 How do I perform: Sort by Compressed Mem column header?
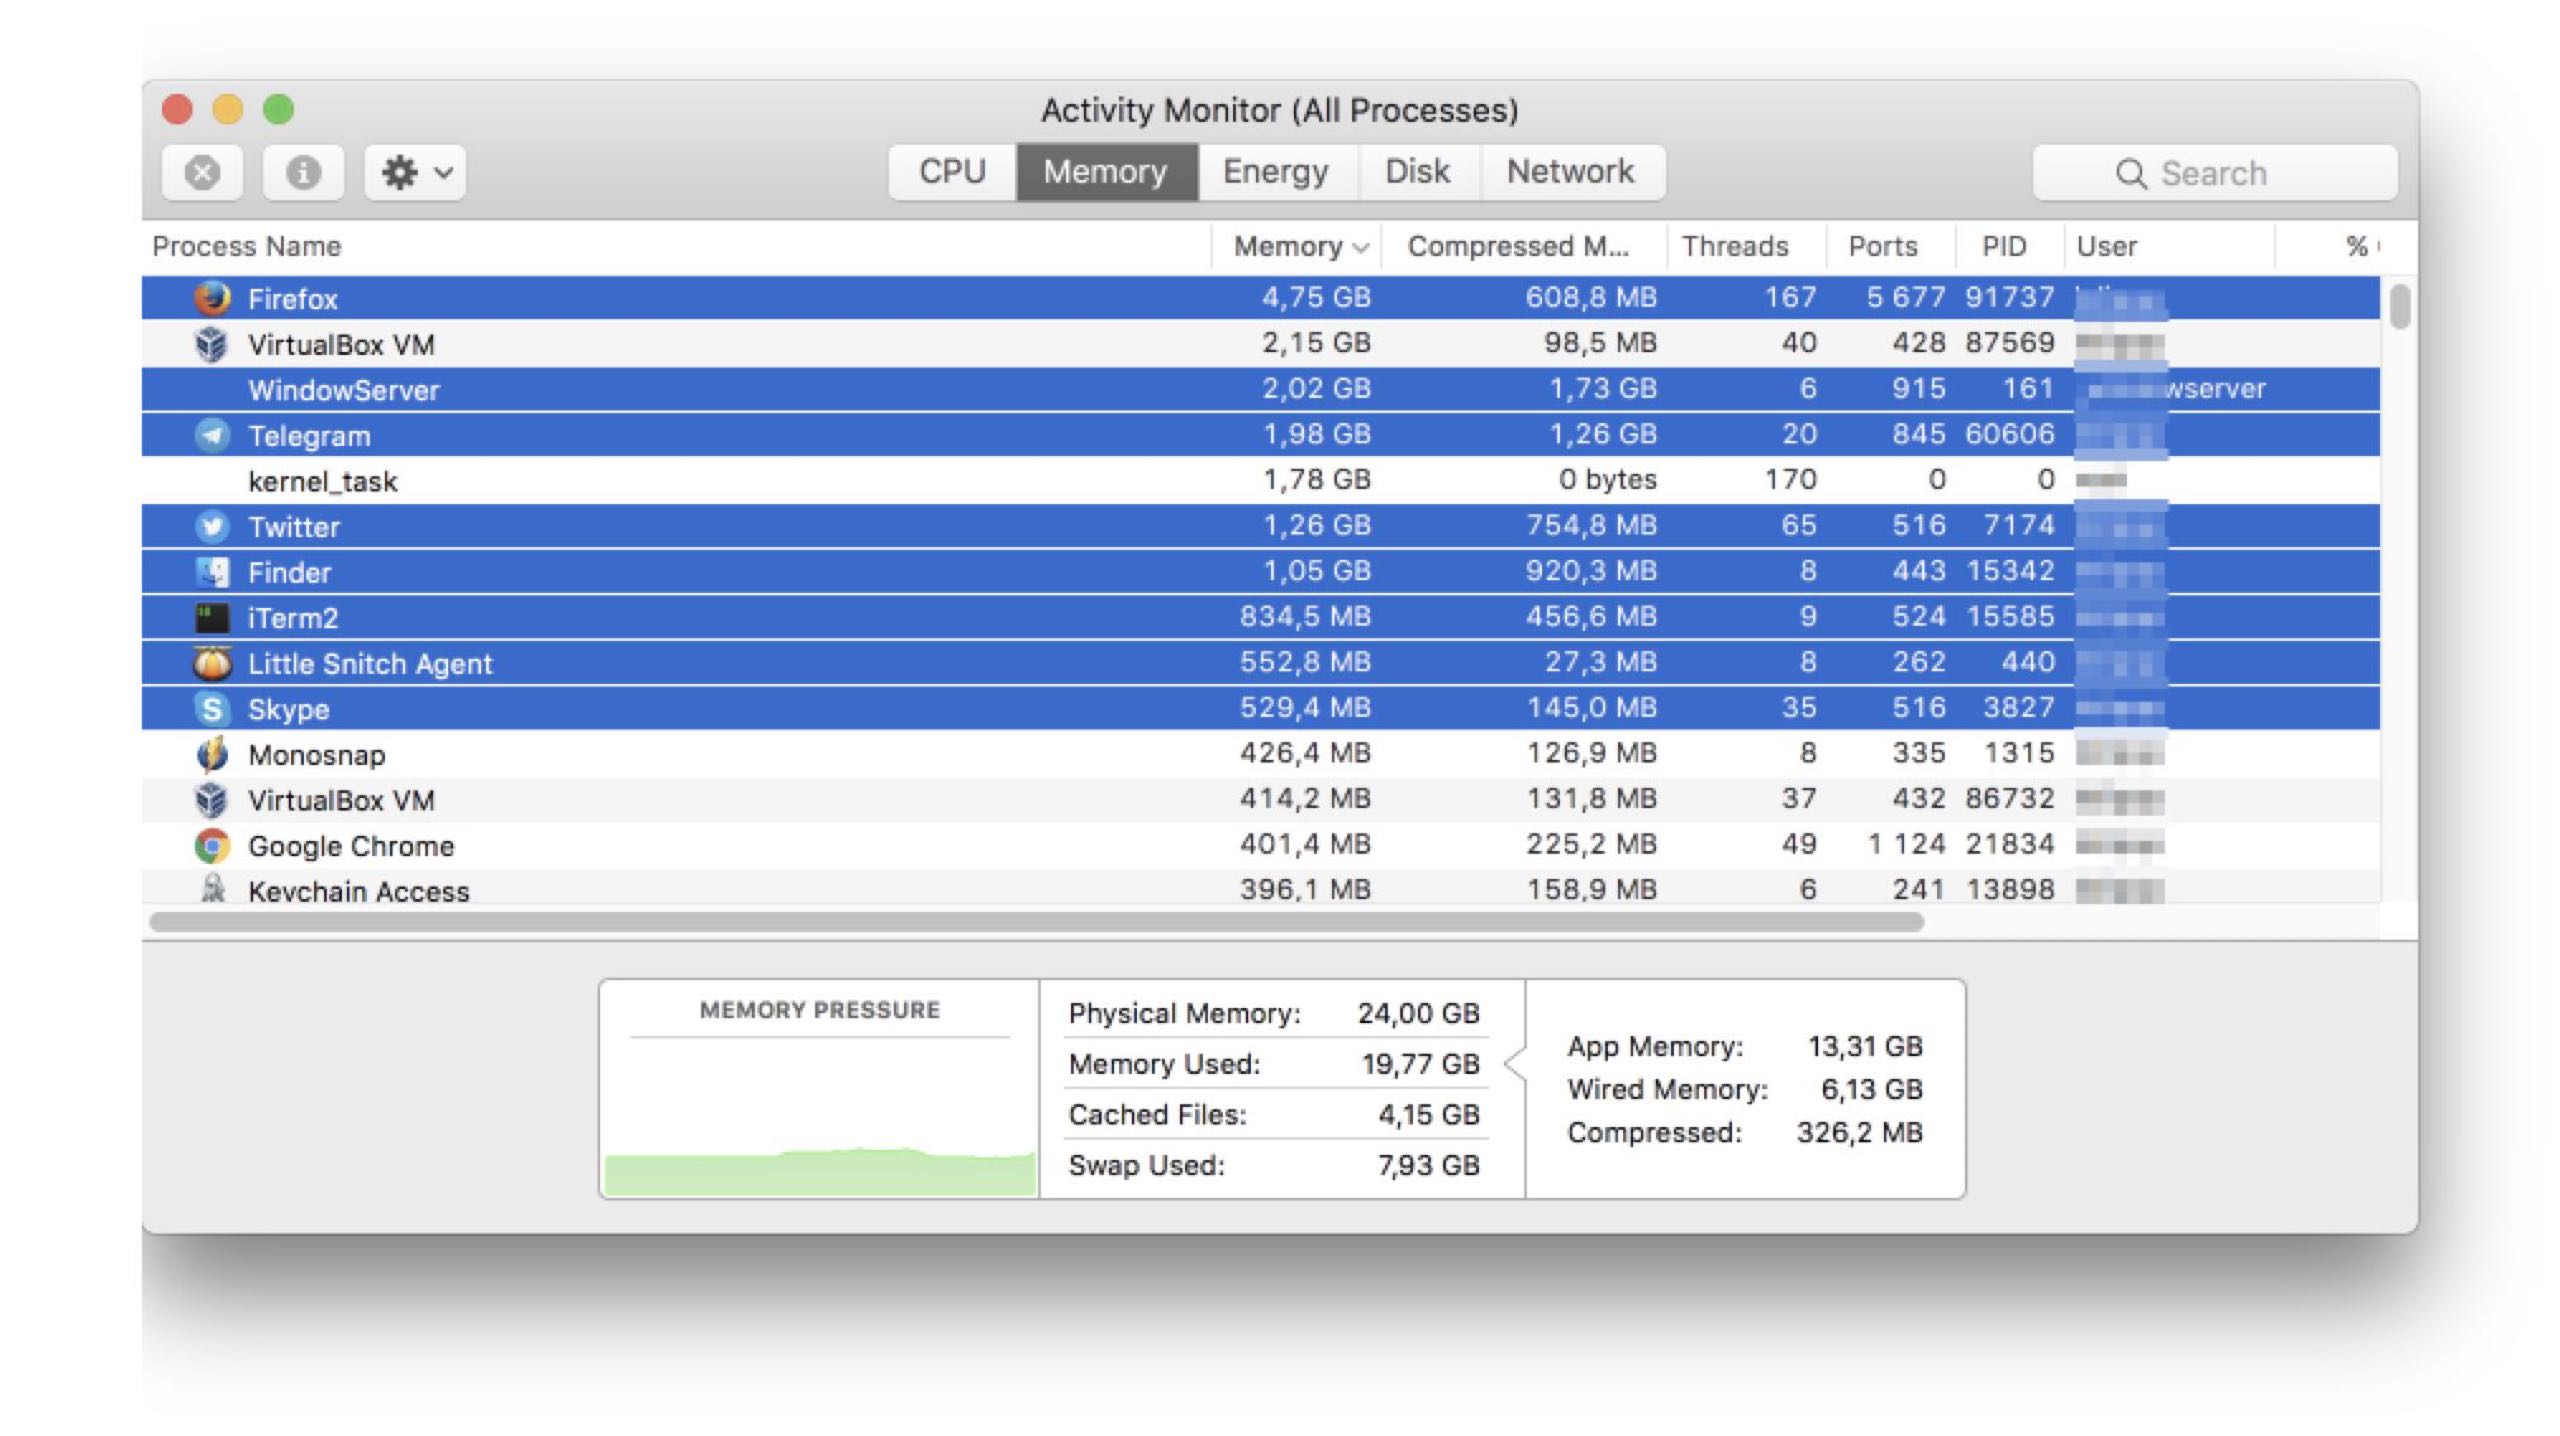point(1517,246)
